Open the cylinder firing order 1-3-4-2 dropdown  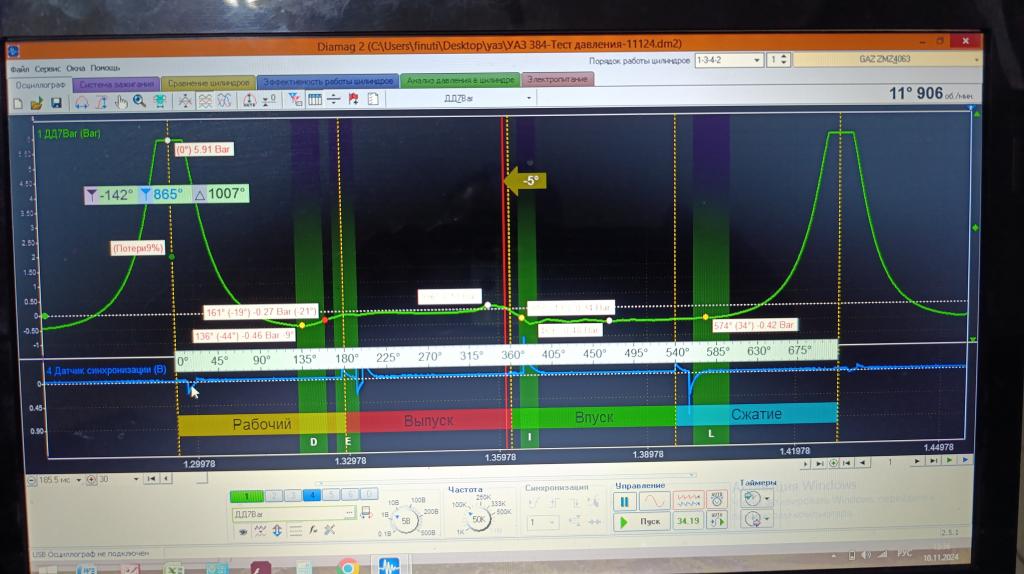[729, 60]
